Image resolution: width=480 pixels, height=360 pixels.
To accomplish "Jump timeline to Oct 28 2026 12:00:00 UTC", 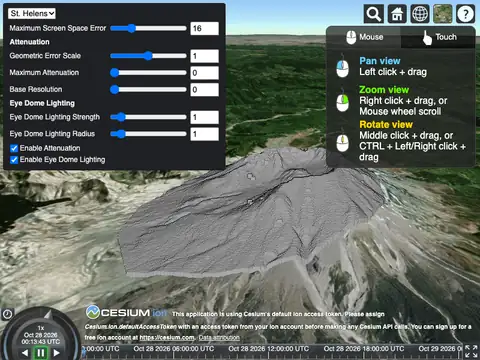I will coord(269,349).
